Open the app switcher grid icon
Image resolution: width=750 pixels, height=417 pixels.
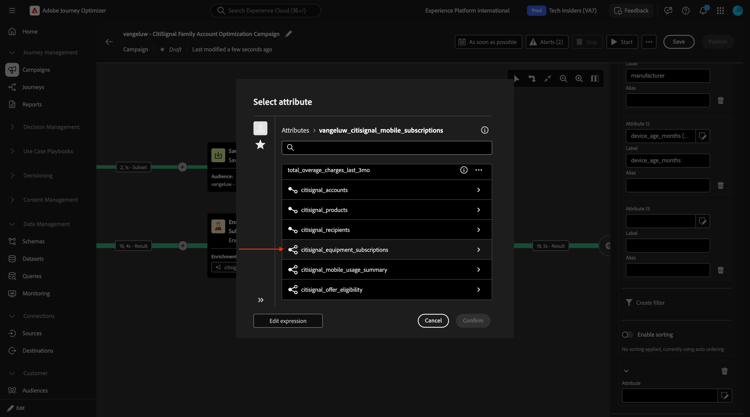tap(720, 11)
